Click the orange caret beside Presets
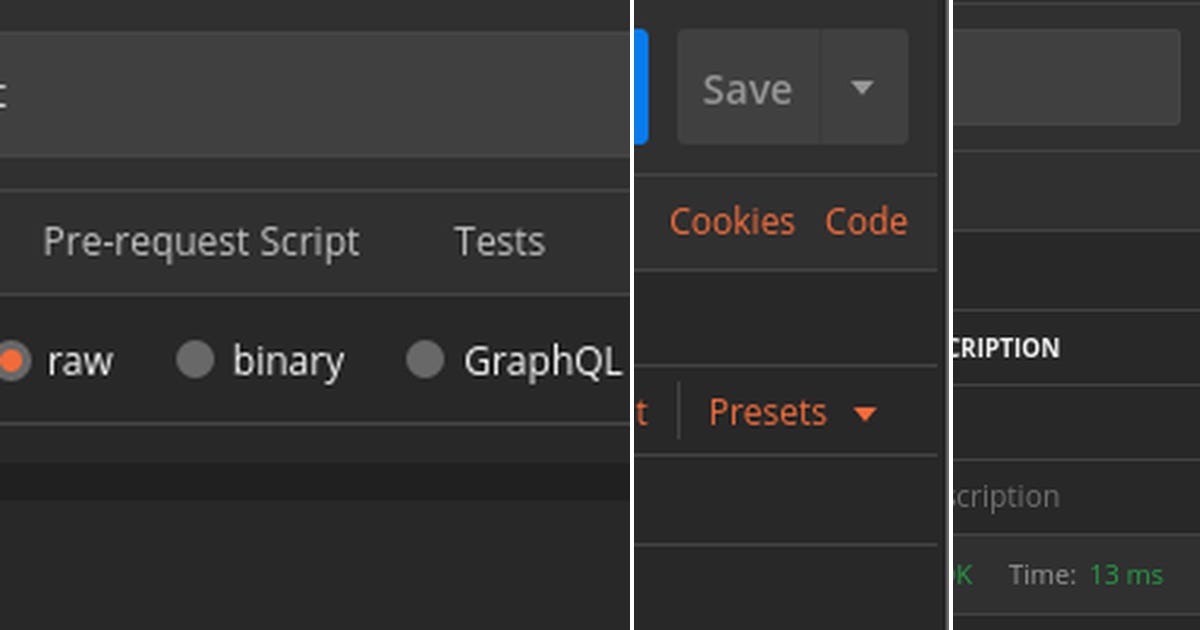 [865, 413]
